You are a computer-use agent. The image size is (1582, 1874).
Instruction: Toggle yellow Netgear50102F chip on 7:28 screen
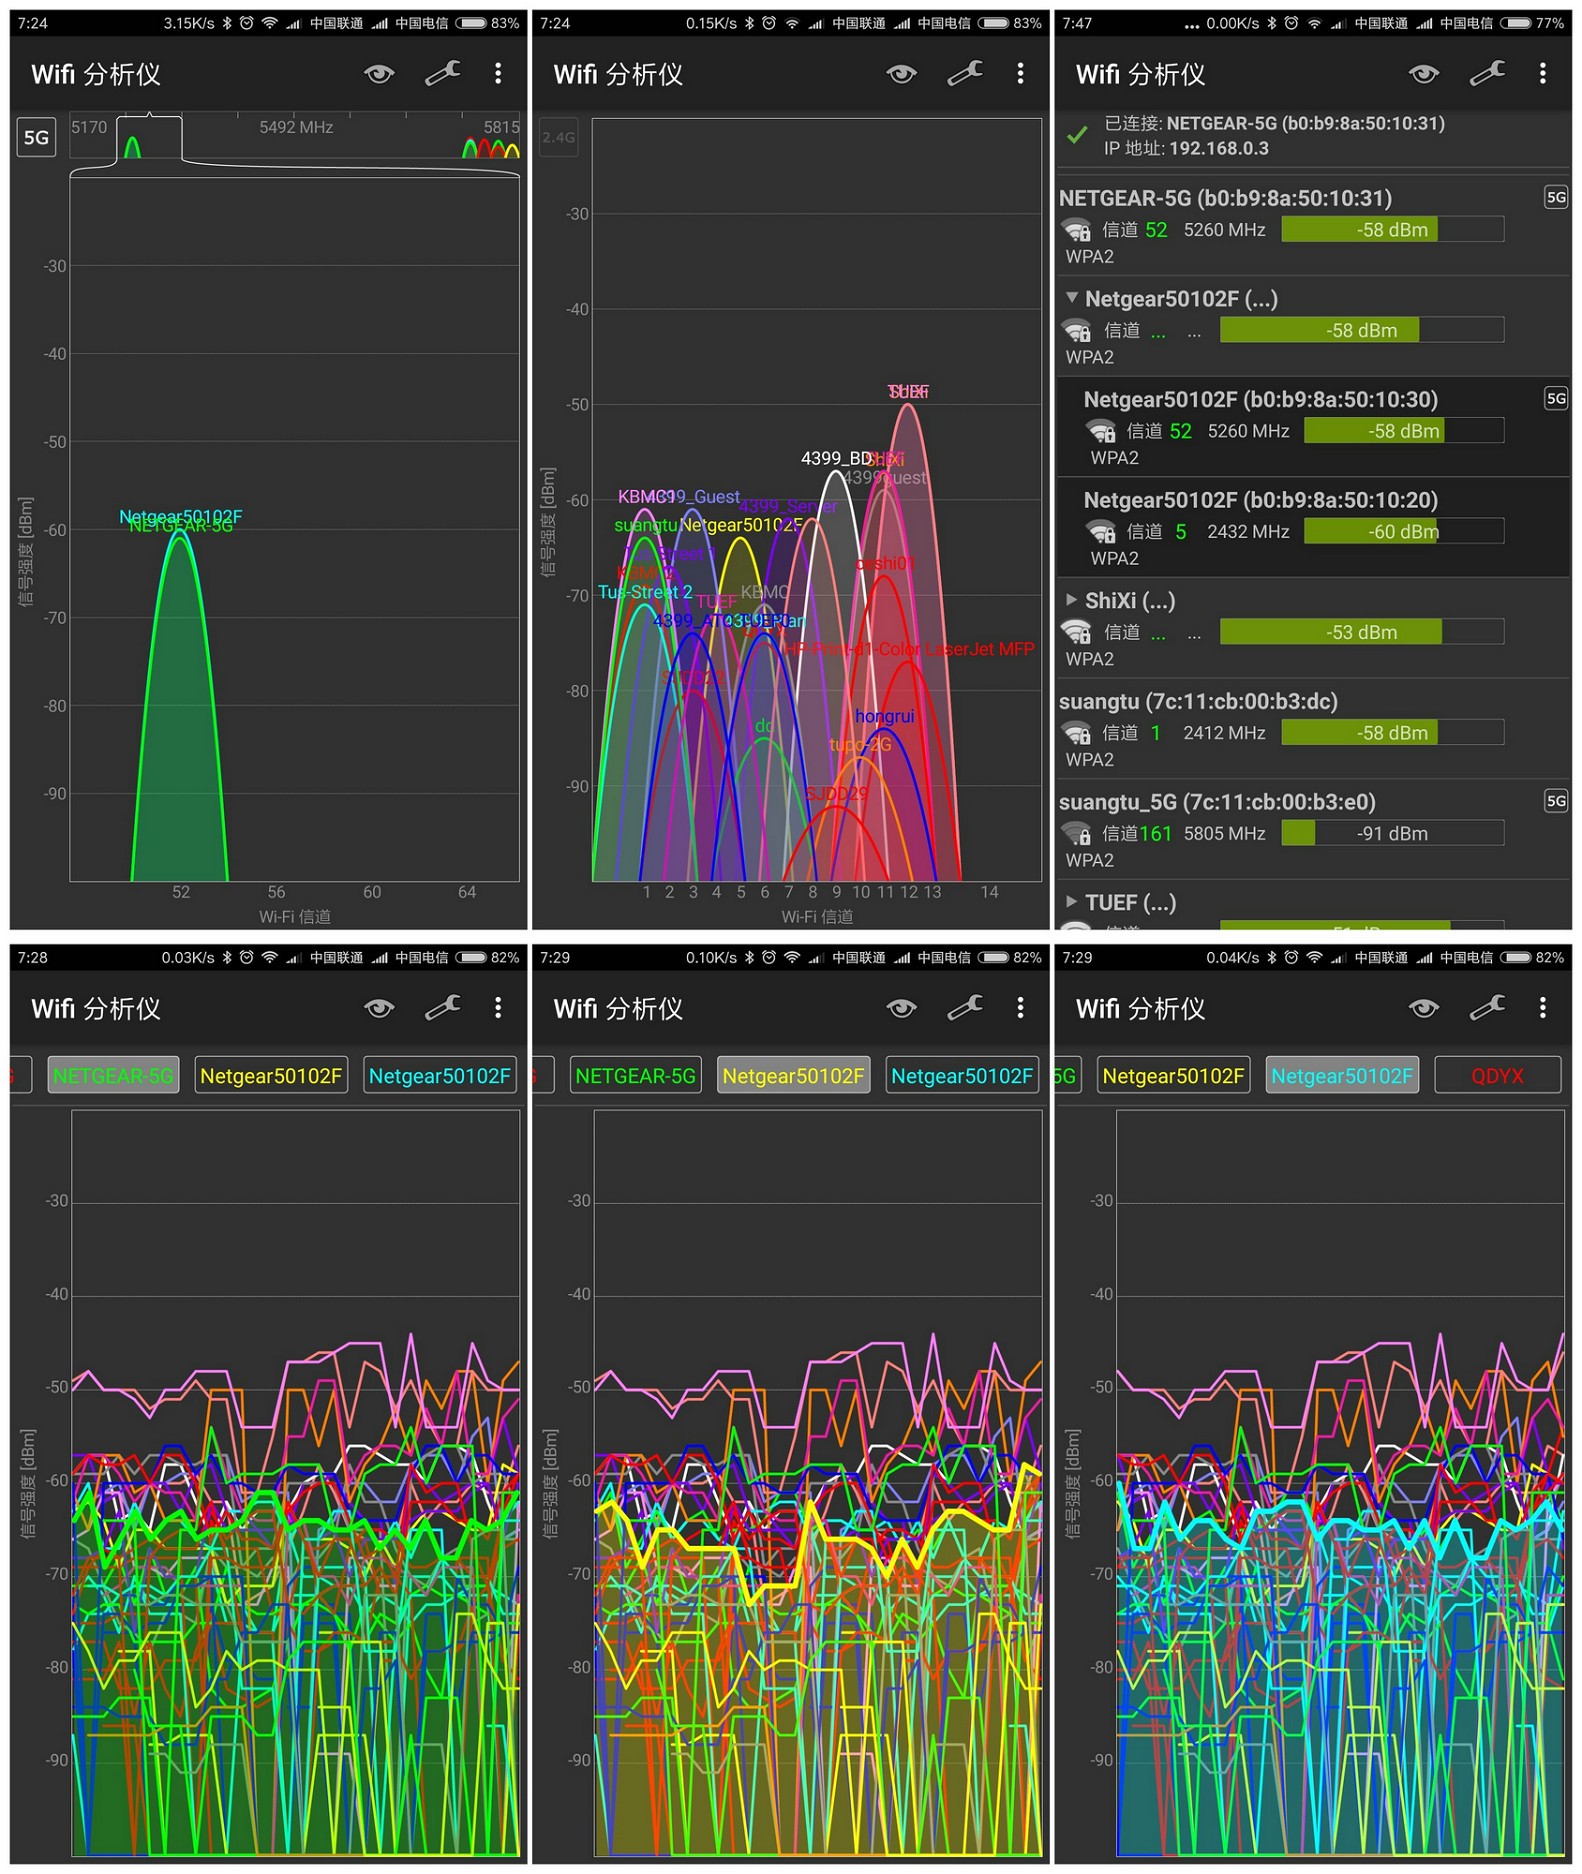point(271,1076)
